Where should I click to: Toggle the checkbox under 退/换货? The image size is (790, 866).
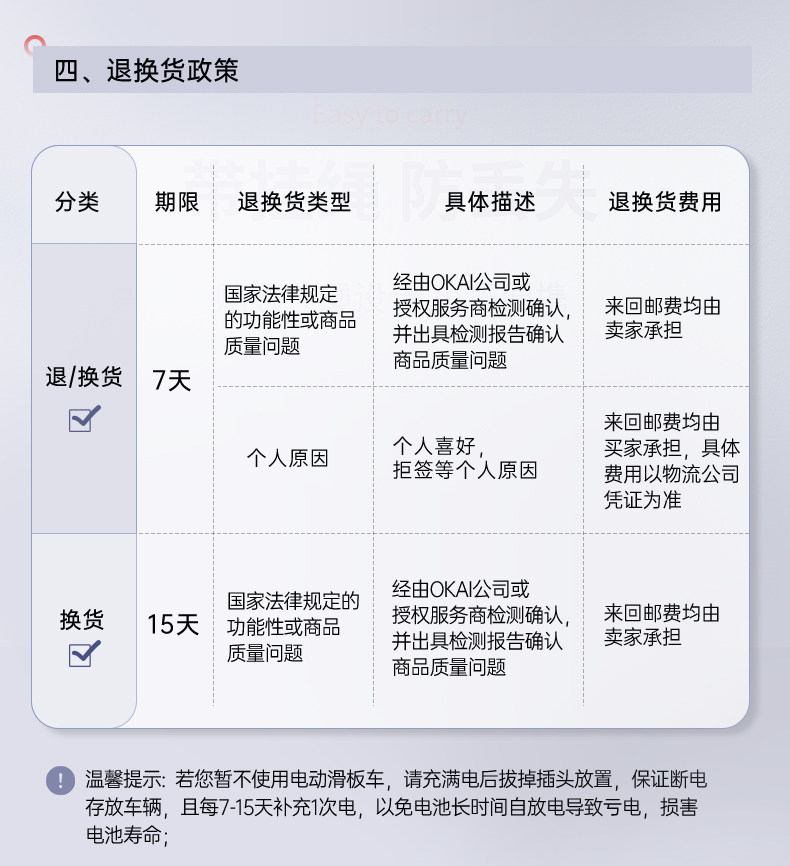pos(84,418)
